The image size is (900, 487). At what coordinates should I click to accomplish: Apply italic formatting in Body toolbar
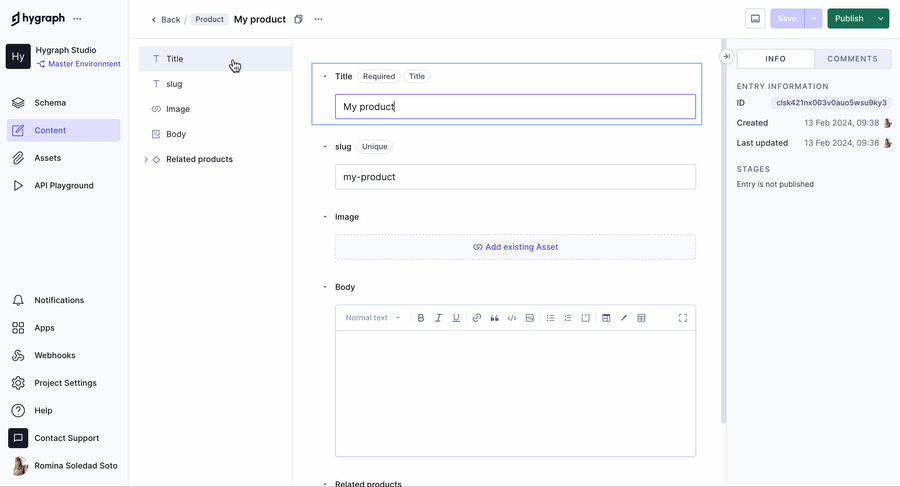click(438, 318)
